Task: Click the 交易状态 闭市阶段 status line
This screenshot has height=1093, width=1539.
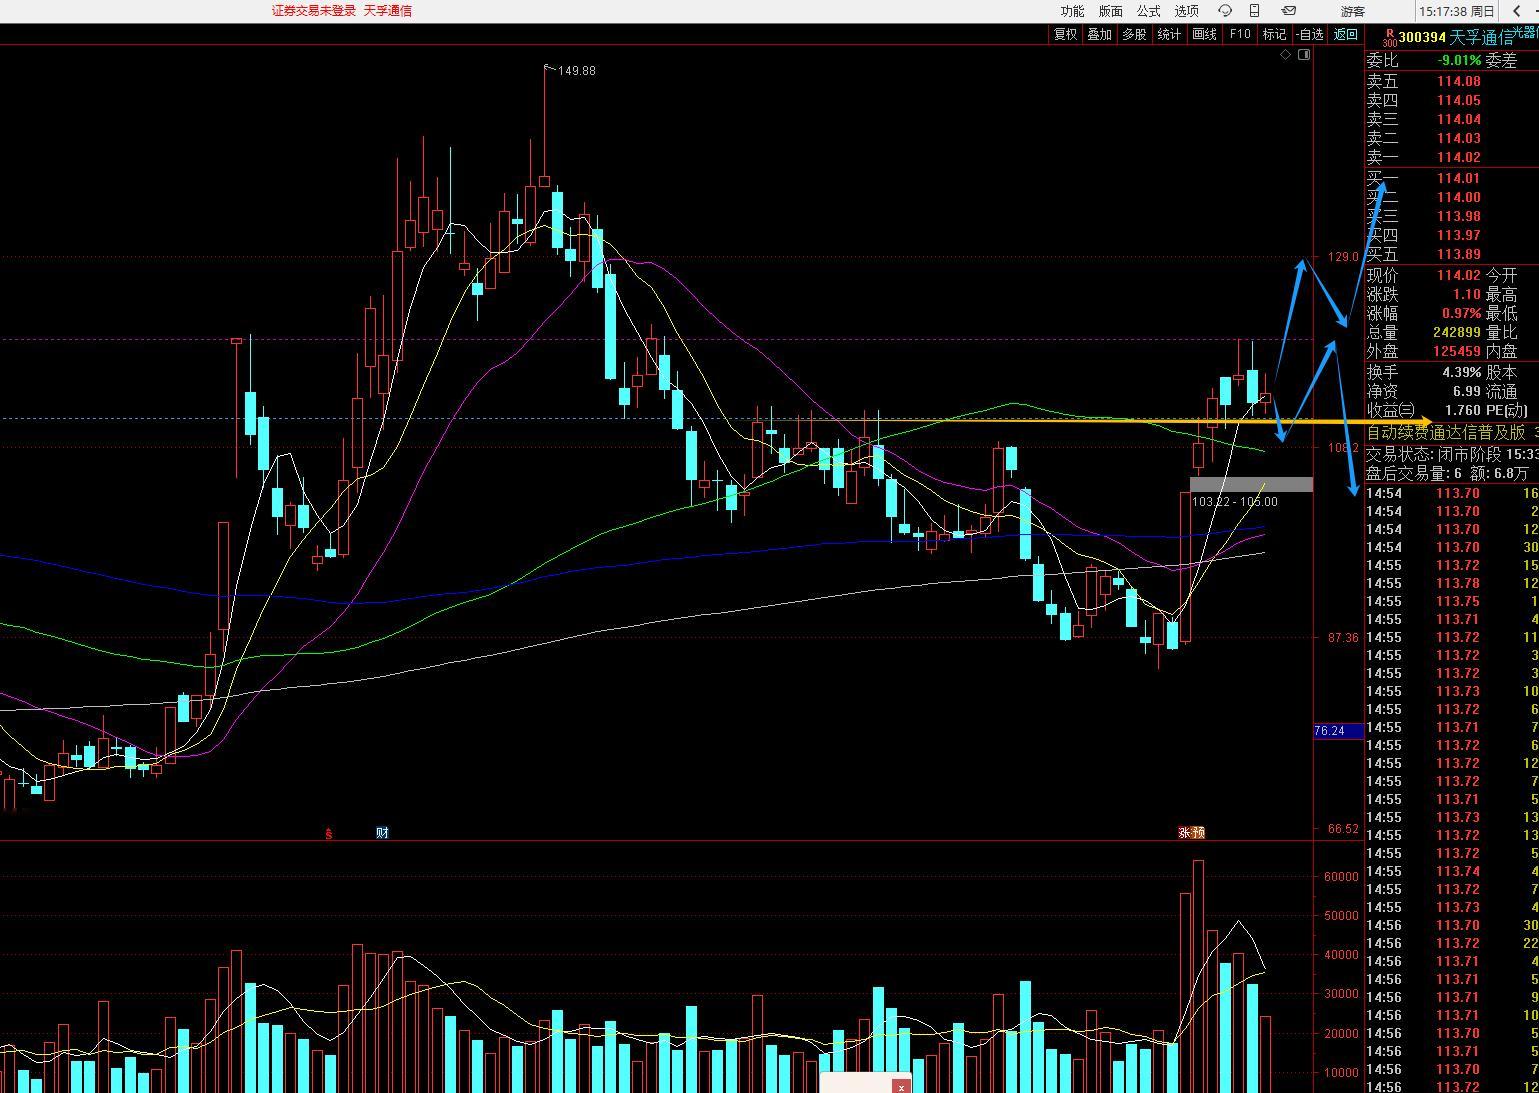Action: tap(1452, 453)
